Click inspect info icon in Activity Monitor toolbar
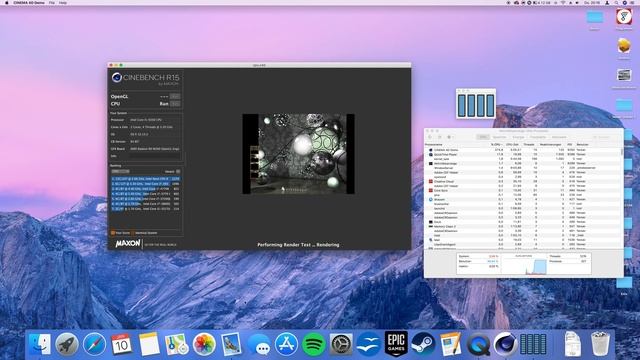The image size is (640, 360). tap(439, 137)
